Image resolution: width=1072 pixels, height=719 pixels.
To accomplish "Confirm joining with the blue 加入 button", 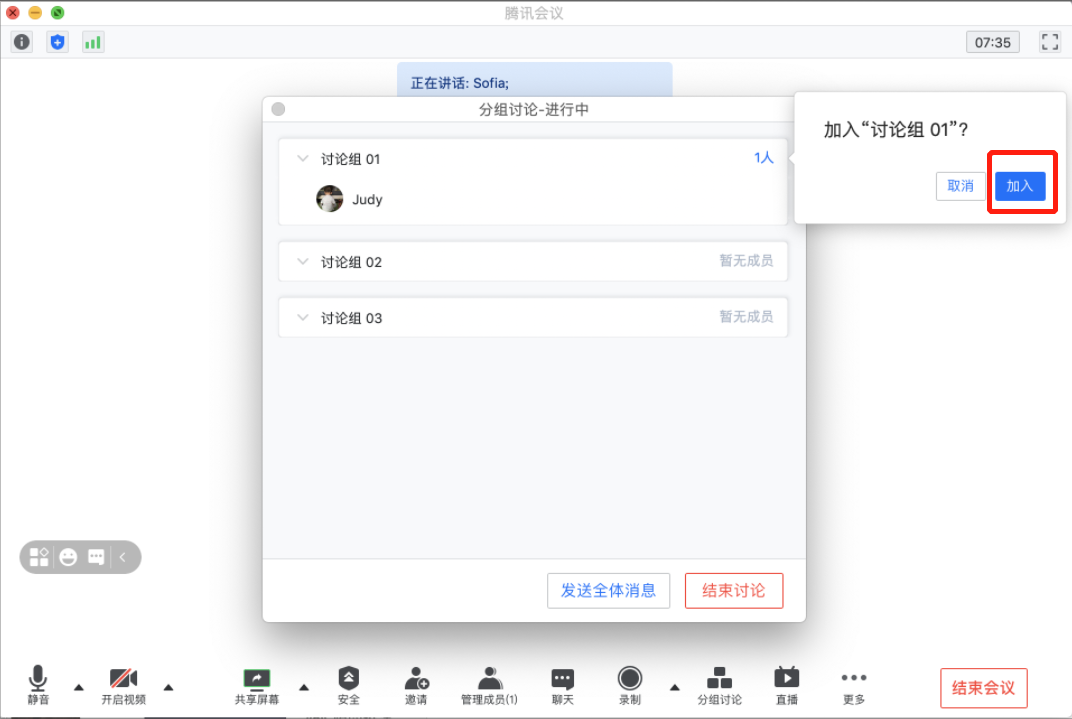I will 1020,186.
